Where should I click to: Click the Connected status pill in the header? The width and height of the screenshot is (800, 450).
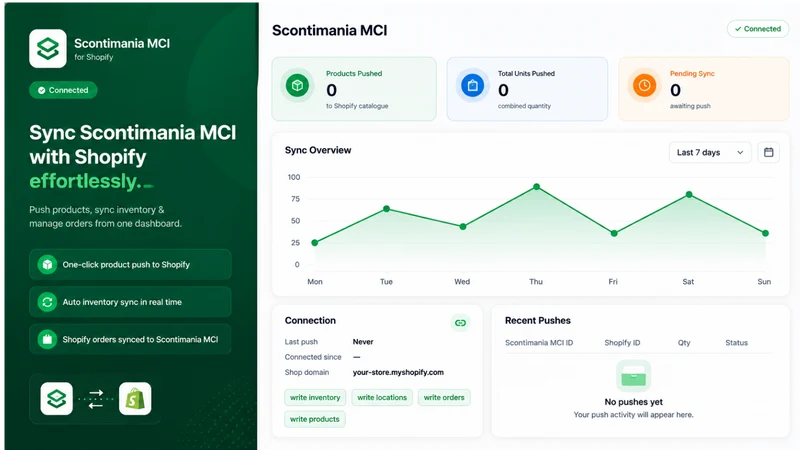758,29
